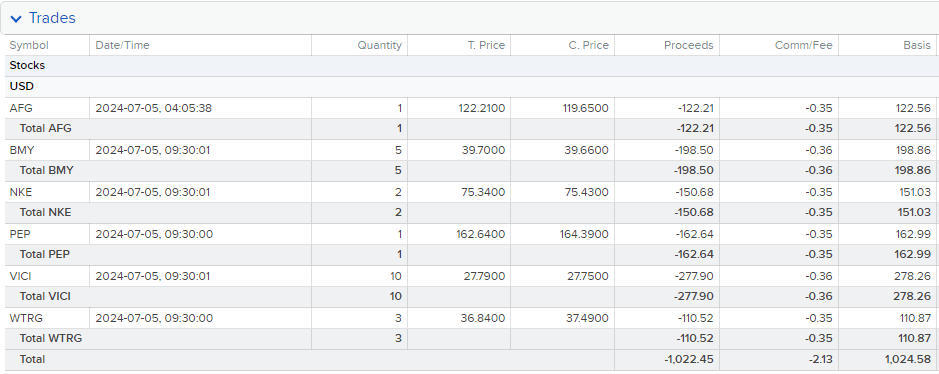Click the Total WTRG row label
Screen dimensions: 939x374
(51, 338)
